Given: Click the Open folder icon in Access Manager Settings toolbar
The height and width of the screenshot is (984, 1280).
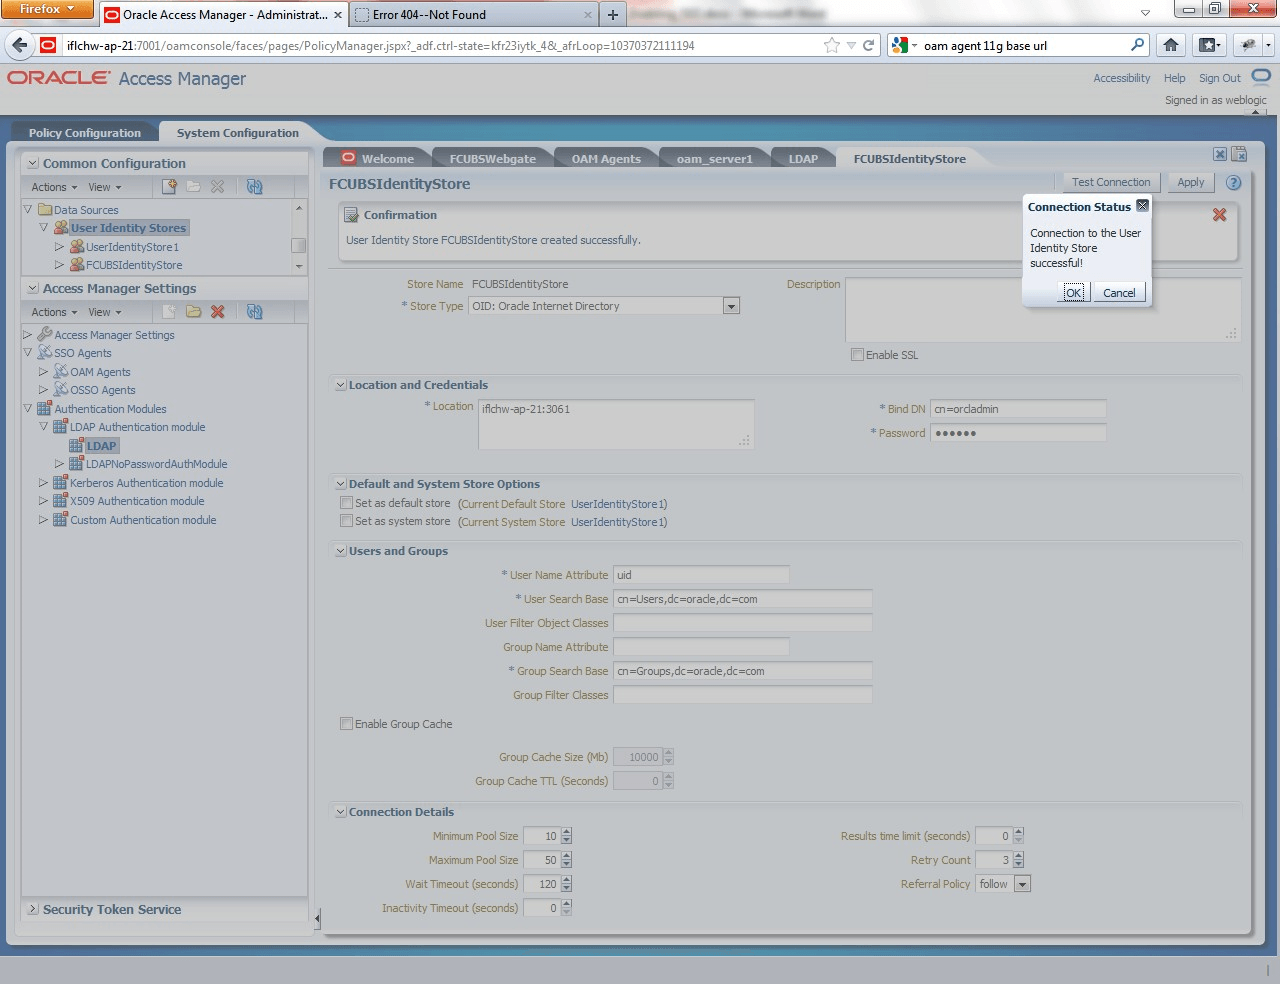Looking at the screenshot, I should click(x=193, y=312).
